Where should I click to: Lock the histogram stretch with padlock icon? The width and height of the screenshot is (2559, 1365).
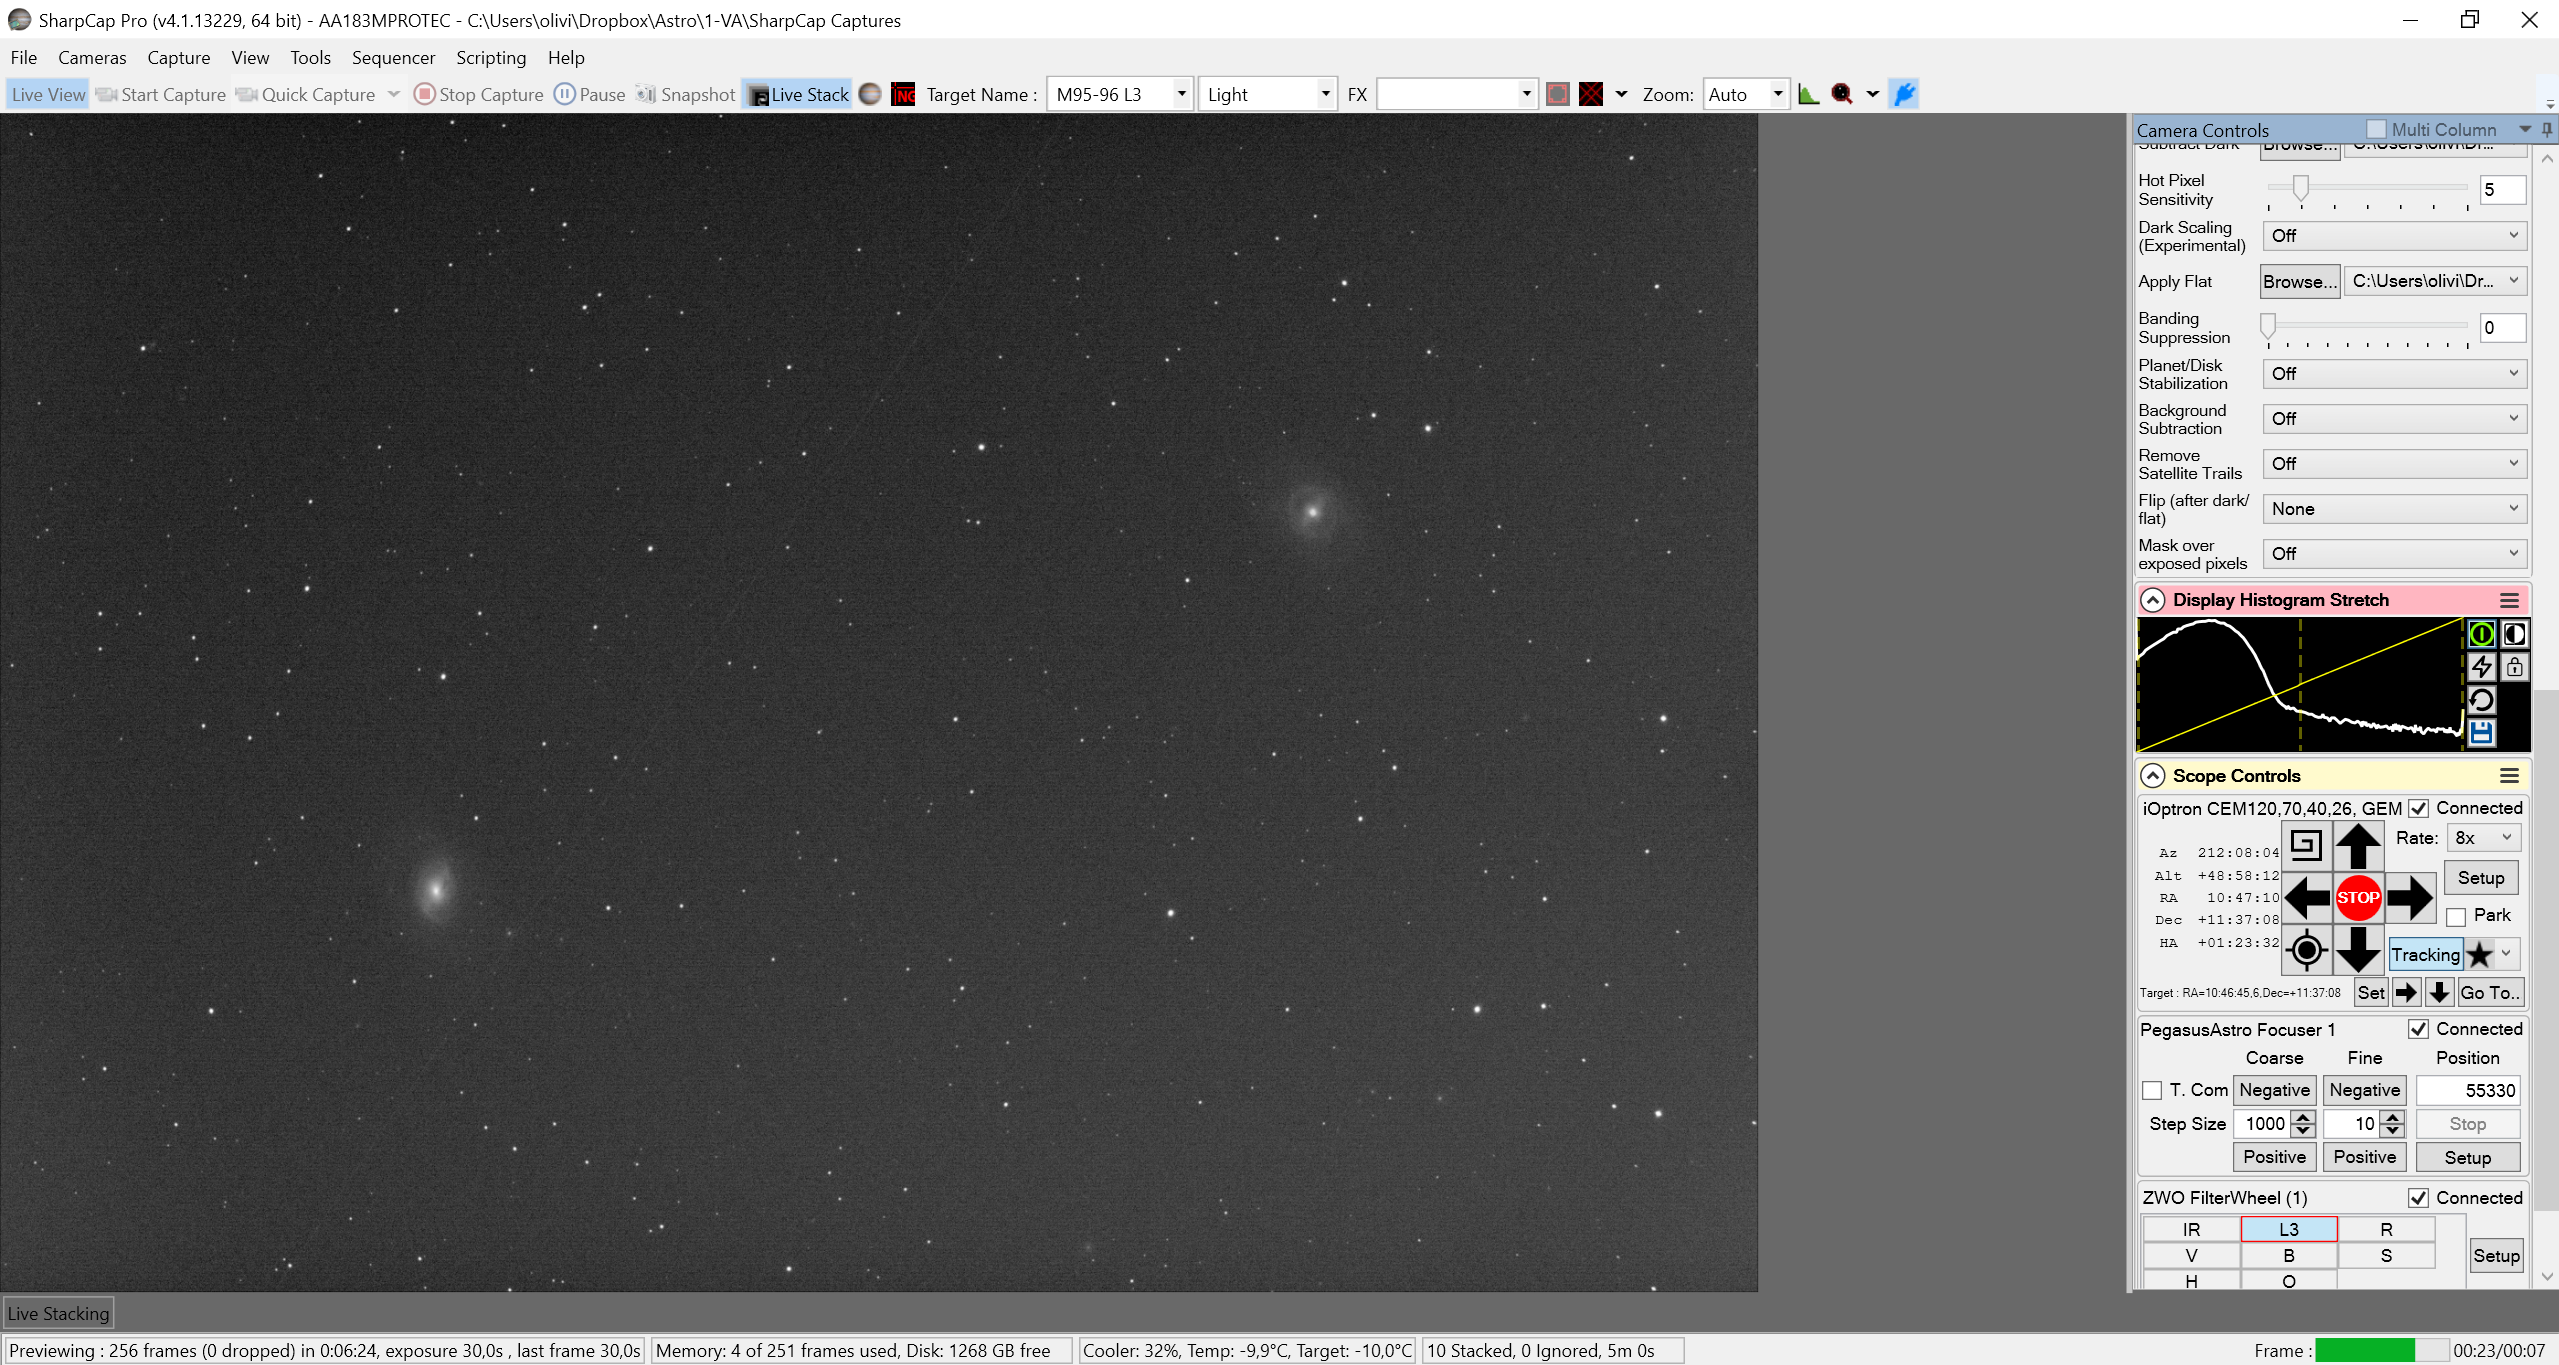coord(2514,667)
